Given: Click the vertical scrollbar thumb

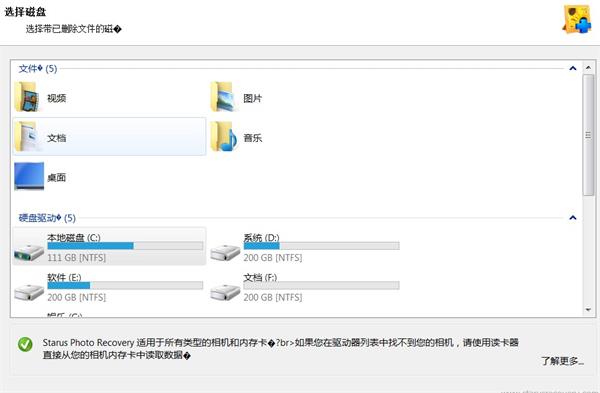Looking at the screenshot, I should [589, 135].
